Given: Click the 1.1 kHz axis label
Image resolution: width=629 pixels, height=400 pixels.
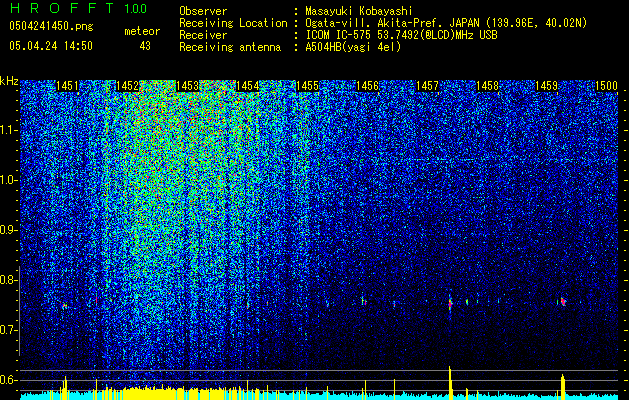Looking at the screenshot, I should point(9,130).
